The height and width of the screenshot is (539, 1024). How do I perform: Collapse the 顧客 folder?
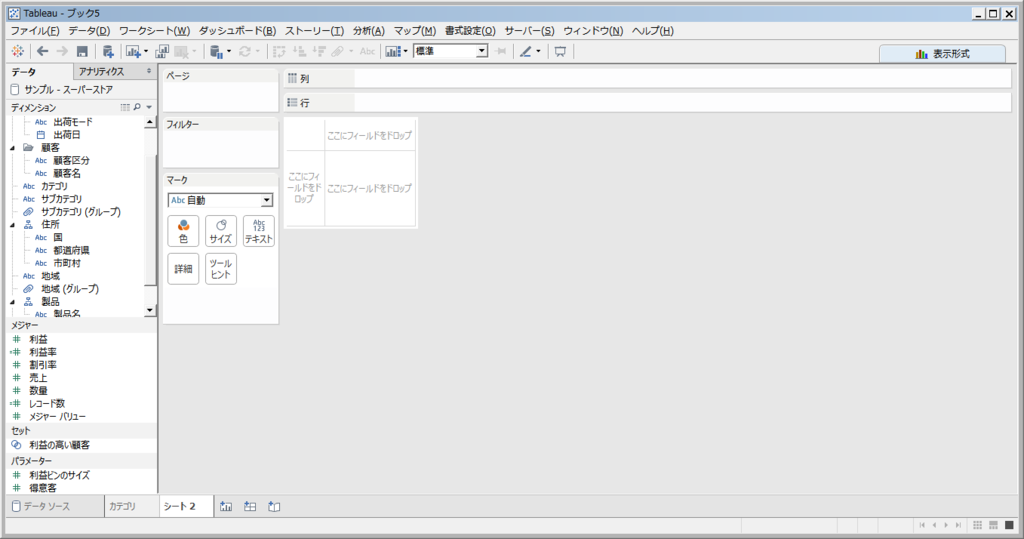tap(12, 148)
